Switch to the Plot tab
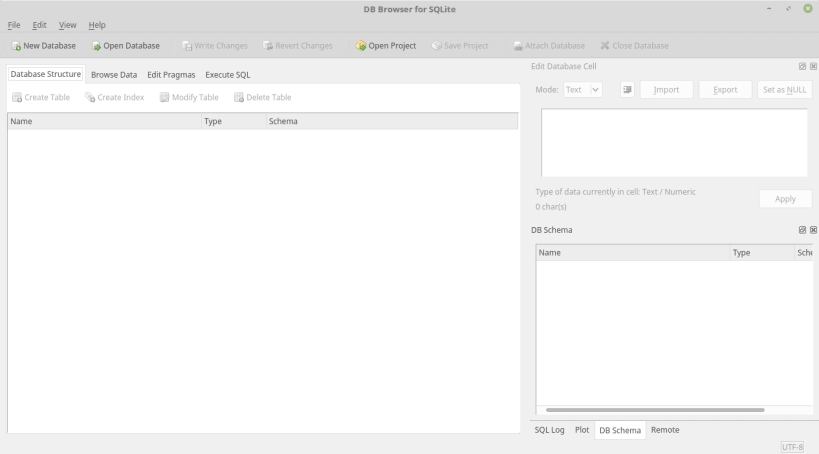Screen dimensions: 819x454 pos(582,430)
